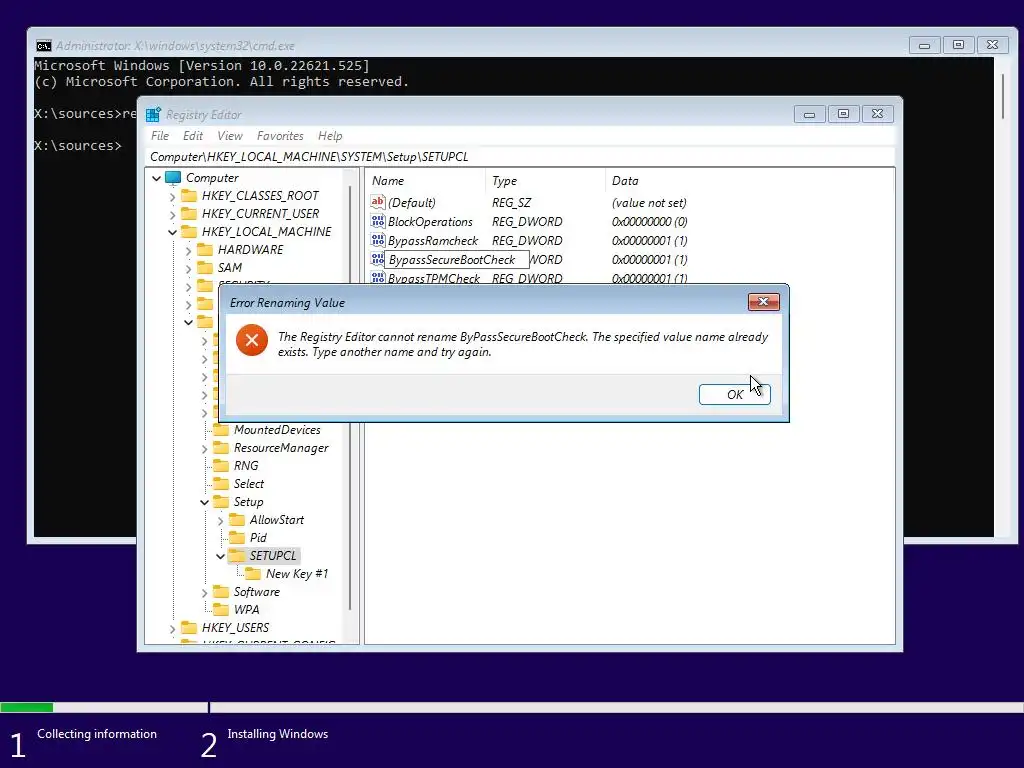Expand the SAM key
This screenshot has height=768, width=1024.
click(x=189, y=268)
